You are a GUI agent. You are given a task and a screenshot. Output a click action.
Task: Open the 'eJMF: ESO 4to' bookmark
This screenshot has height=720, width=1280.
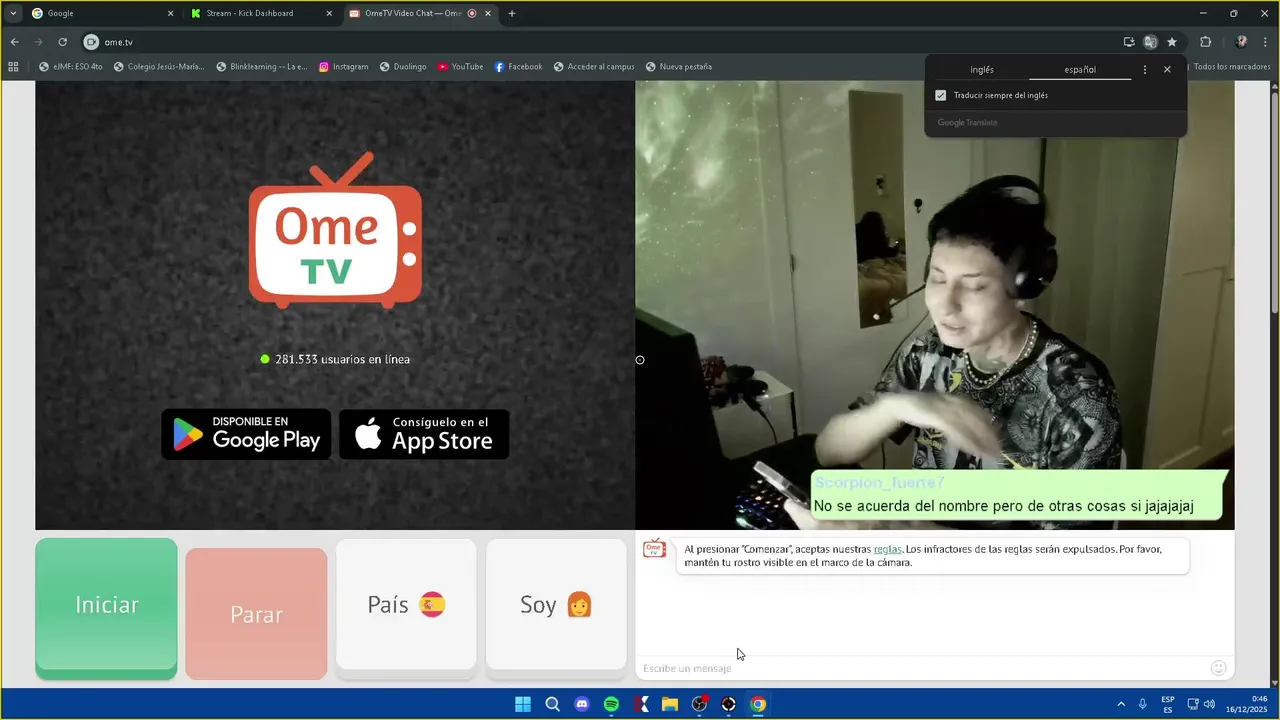[x=70, y=67]
